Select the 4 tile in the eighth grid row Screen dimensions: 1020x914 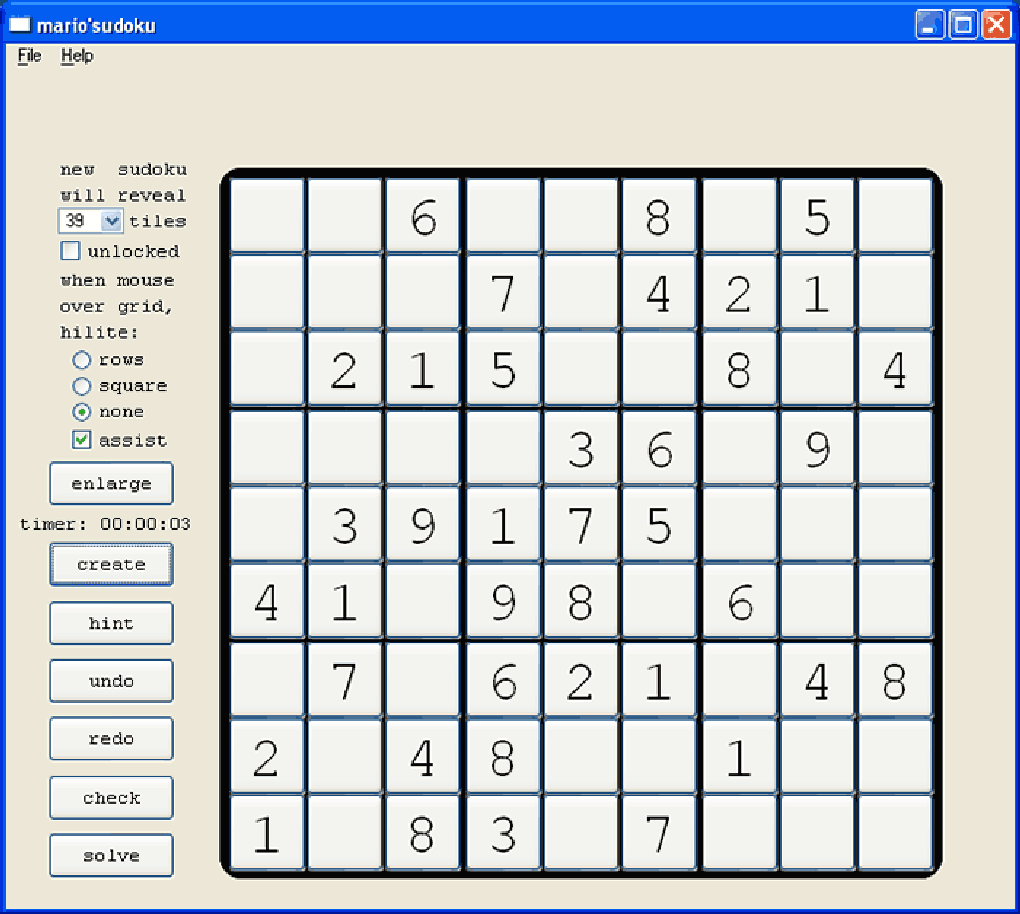point(423,757)
